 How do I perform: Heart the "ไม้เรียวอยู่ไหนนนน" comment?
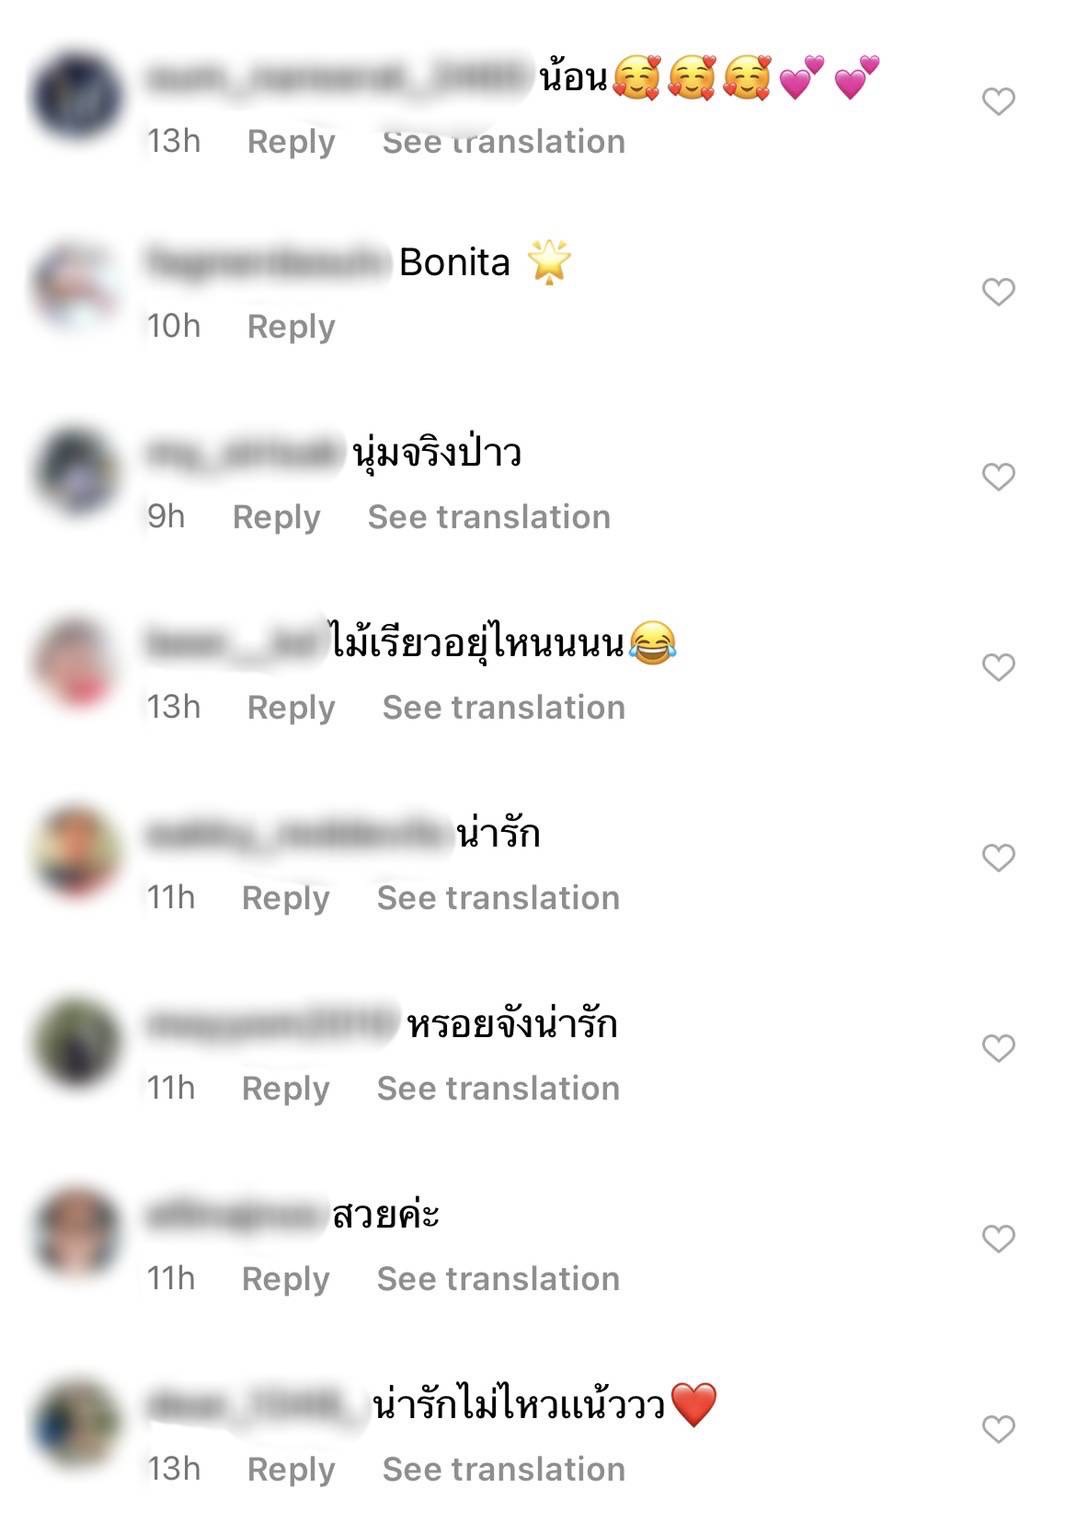(x=998, y=667)
